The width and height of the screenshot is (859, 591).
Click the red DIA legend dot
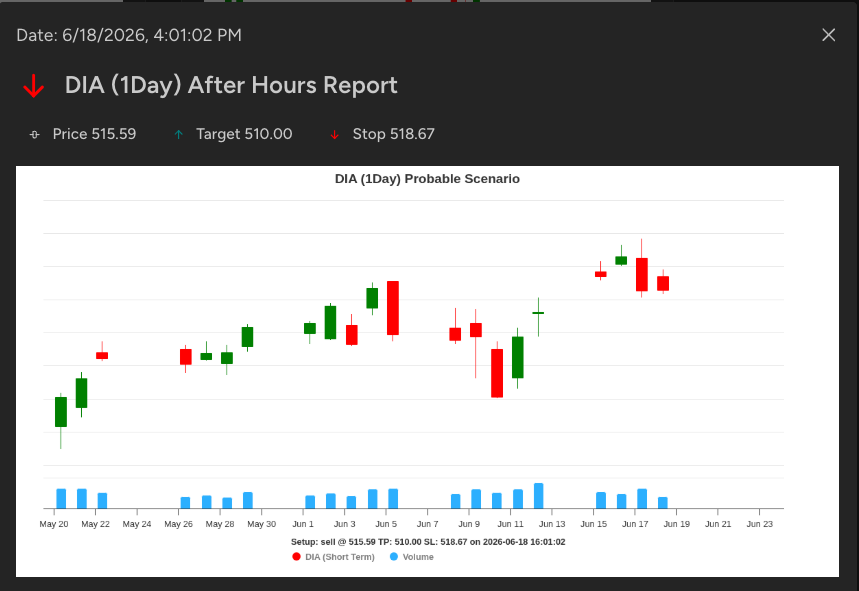pyautogui.click(x=296, y=556)
